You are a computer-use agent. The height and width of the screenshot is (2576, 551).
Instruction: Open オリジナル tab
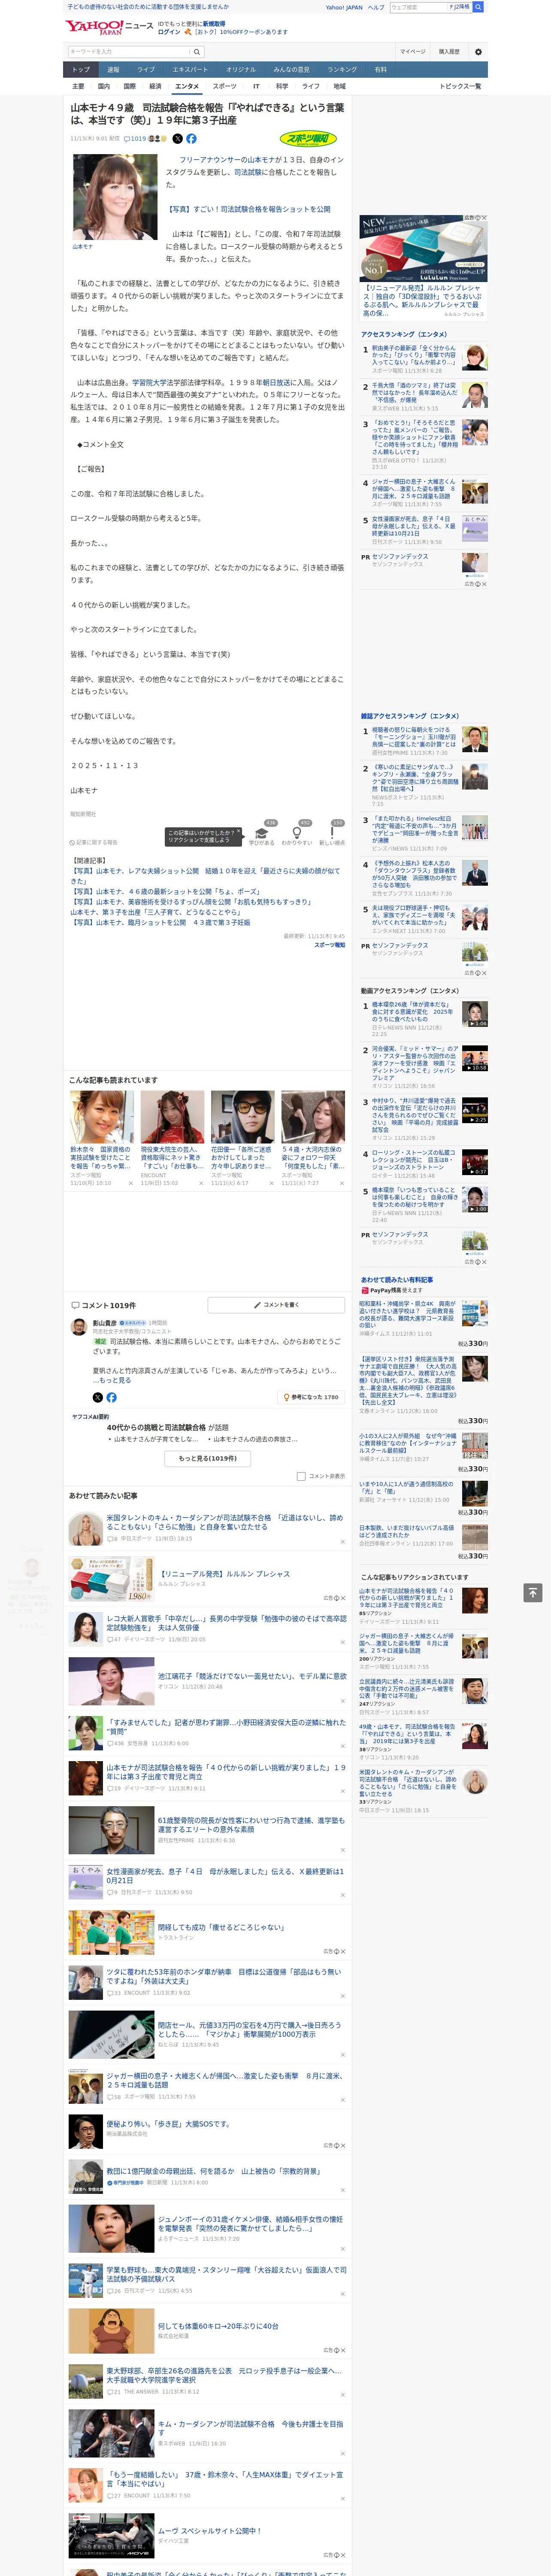pos(241,70)
